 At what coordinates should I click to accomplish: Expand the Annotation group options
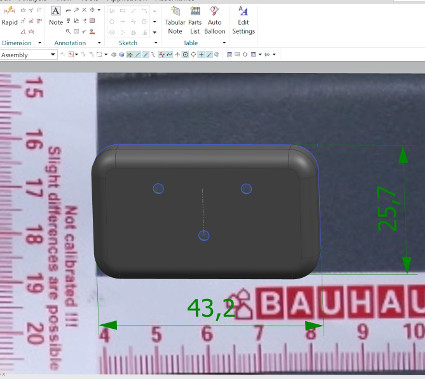tap(99, 43)
